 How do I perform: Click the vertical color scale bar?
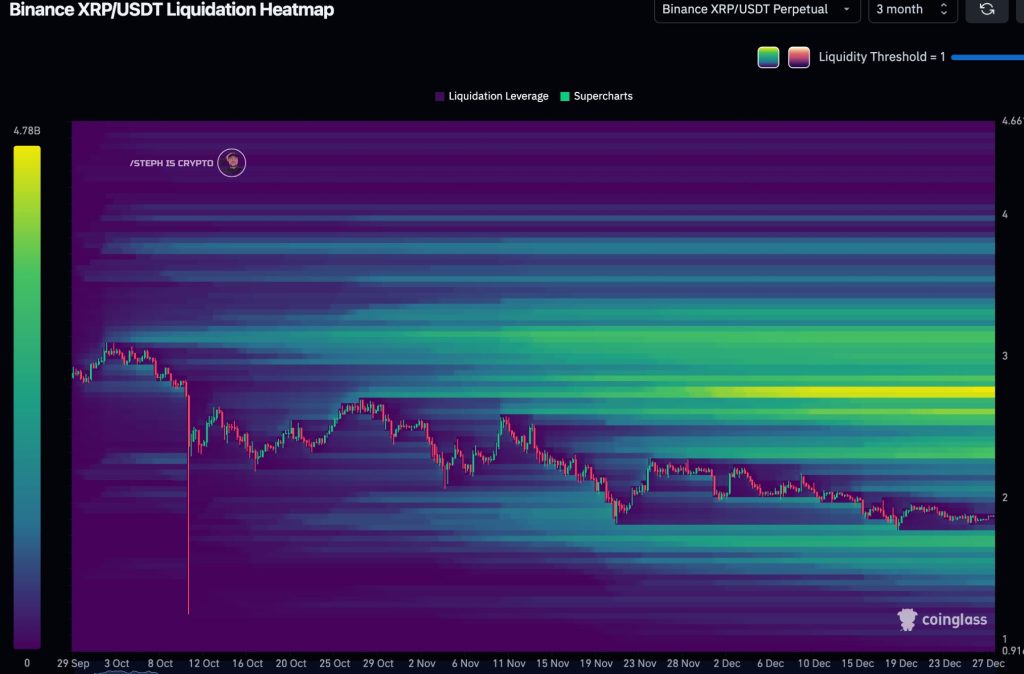click(x=27, y=397)
